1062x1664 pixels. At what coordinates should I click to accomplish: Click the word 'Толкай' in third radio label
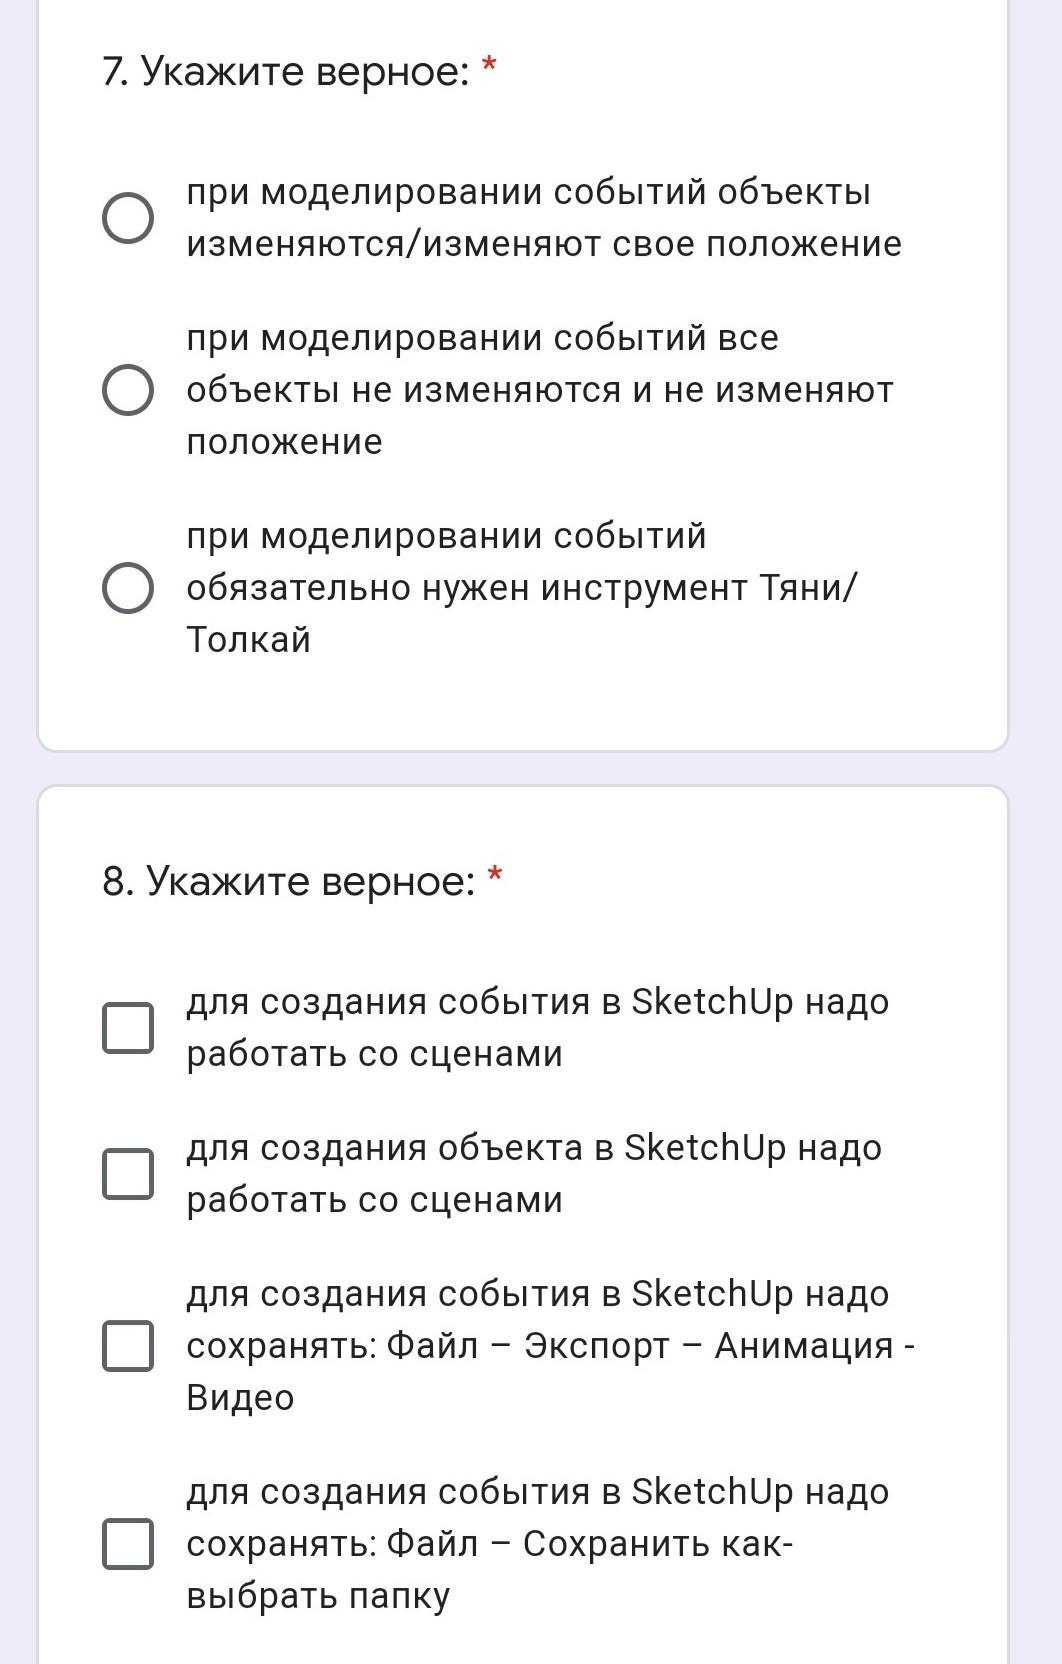[x=249, y=640]
